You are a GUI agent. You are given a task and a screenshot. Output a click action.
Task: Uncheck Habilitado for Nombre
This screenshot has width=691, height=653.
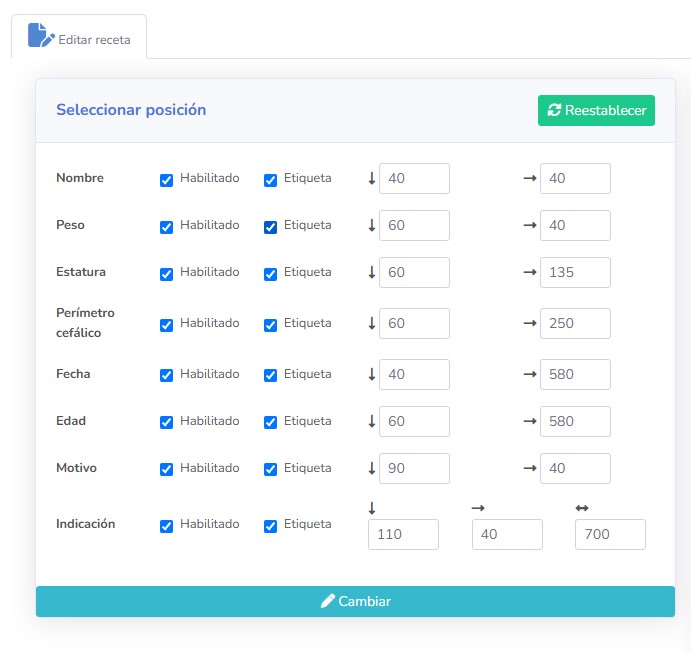click(167, 180)
